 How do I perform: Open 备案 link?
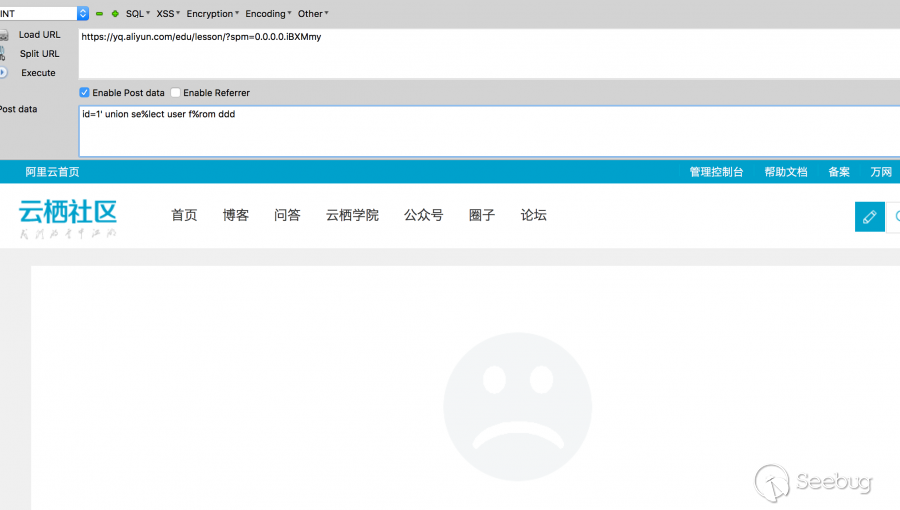pos(839,172)
